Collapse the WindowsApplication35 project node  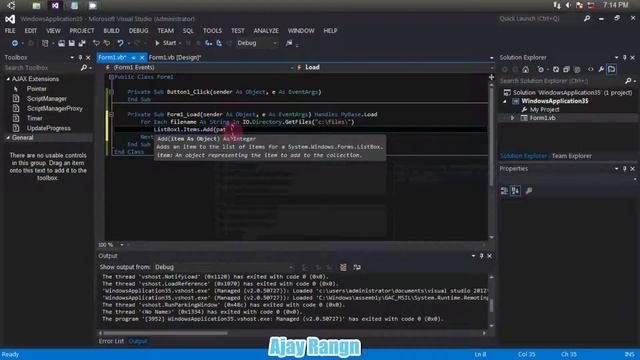coord(504,101)
